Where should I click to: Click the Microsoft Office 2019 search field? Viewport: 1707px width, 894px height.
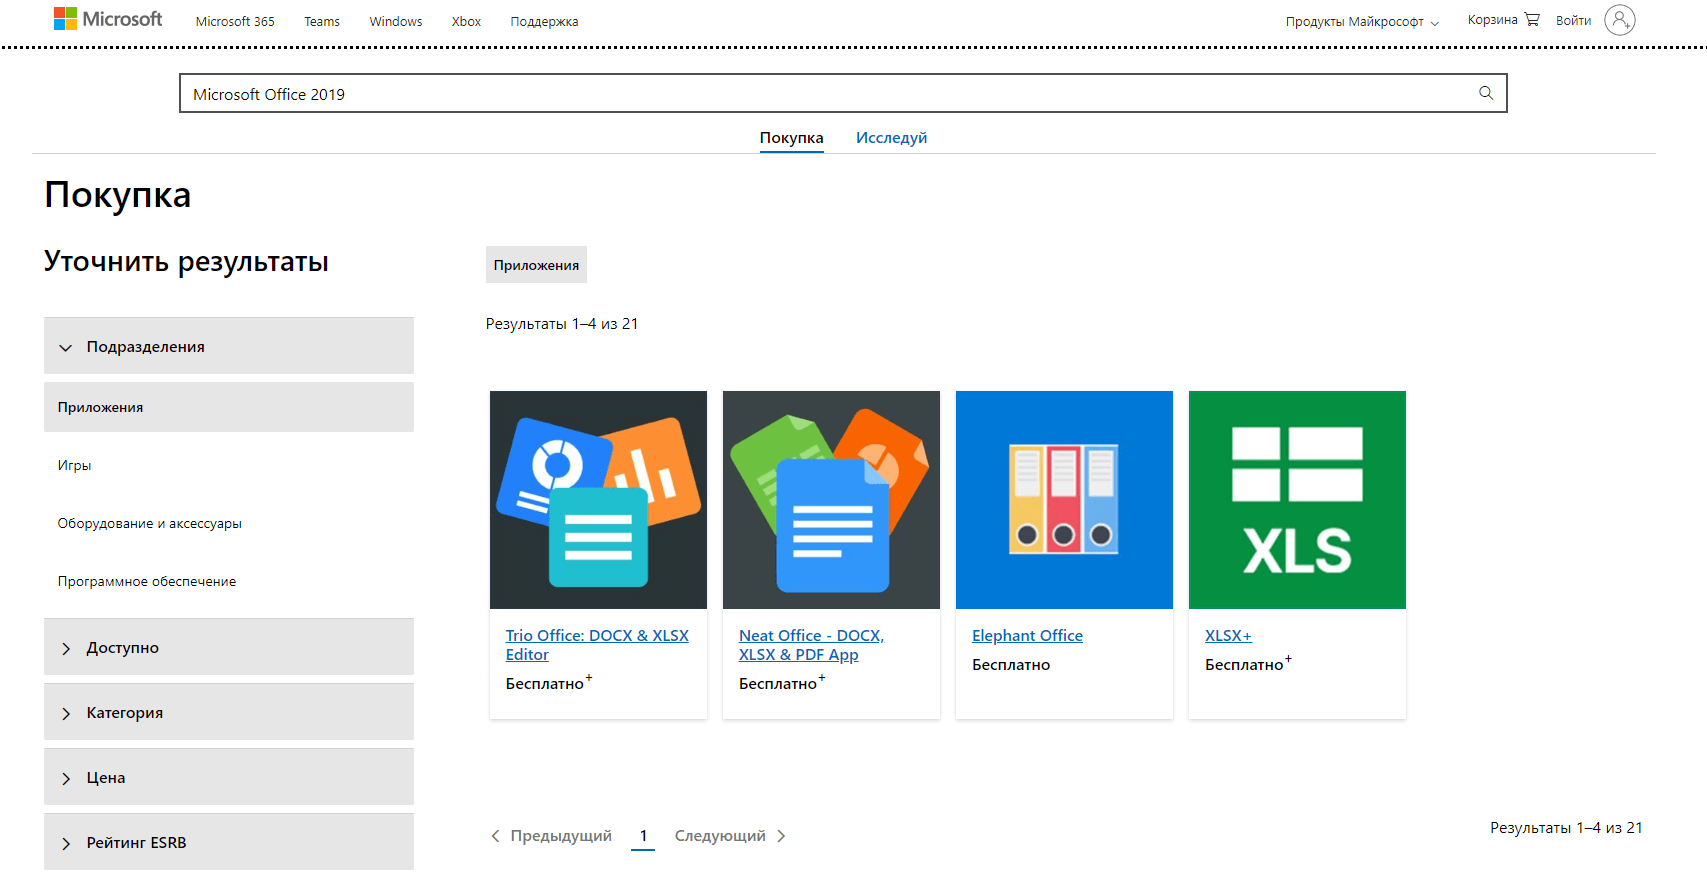click(x=820, y=94)
